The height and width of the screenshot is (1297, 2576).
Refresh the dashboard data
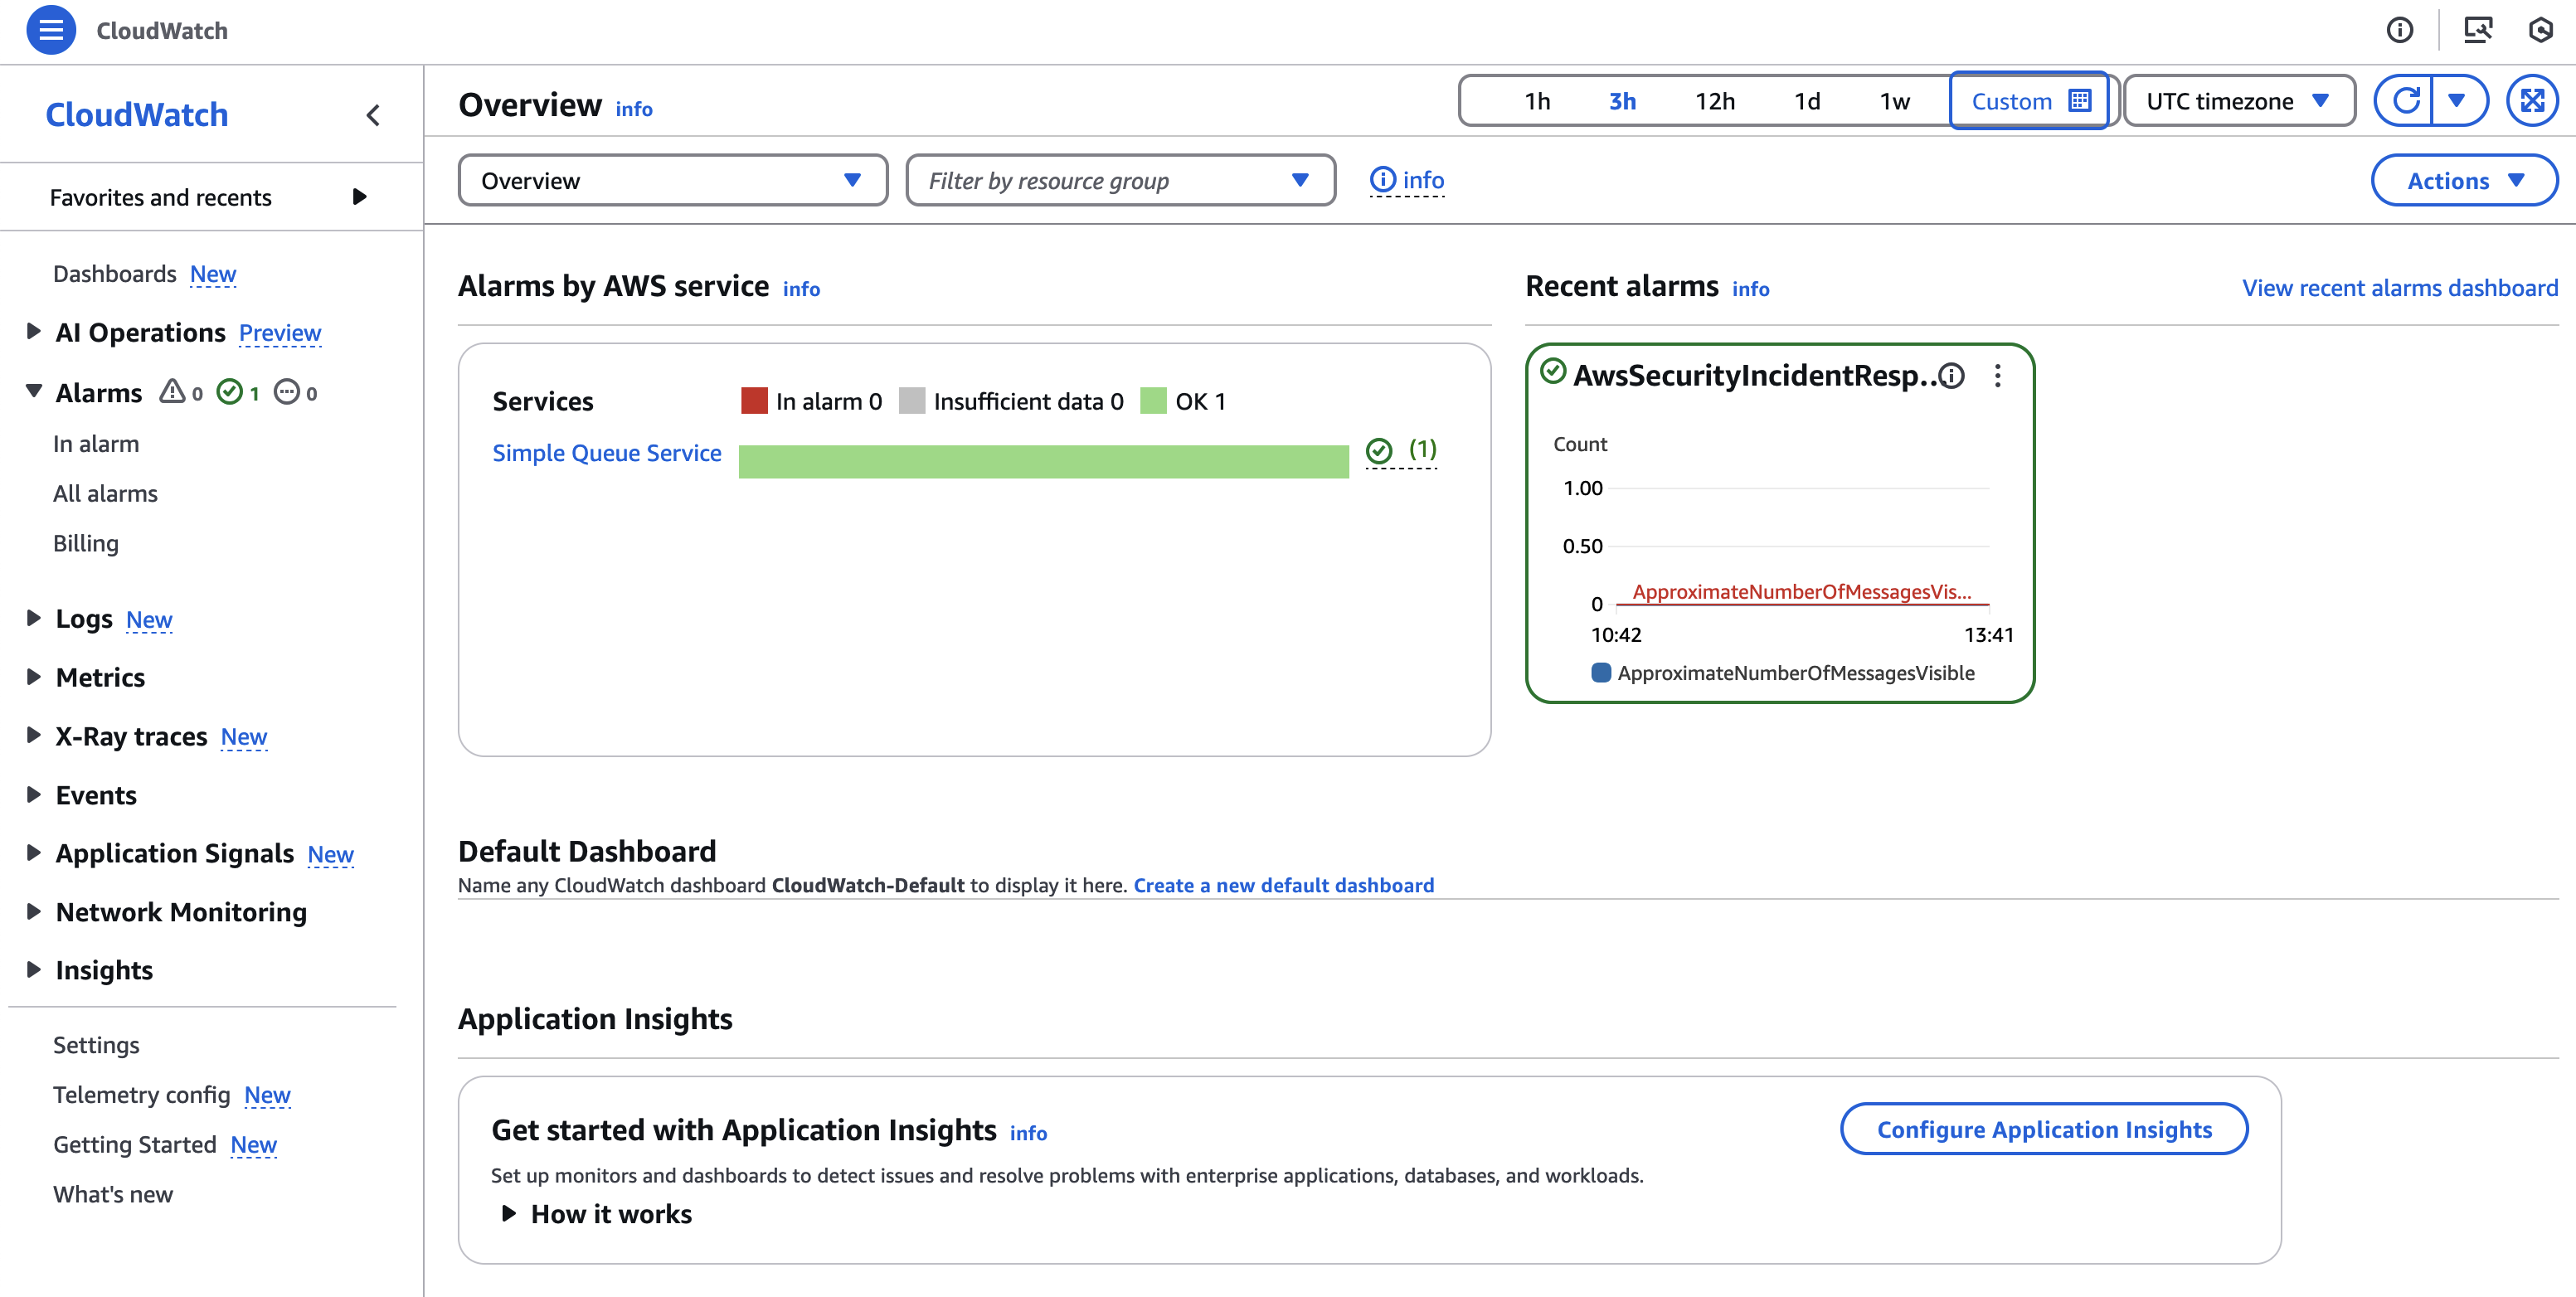[2405, 101]
